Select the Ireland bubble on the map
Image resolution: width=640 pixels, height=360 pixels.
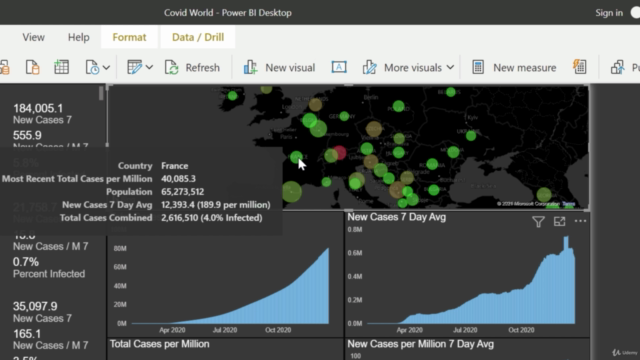[233, 96]
